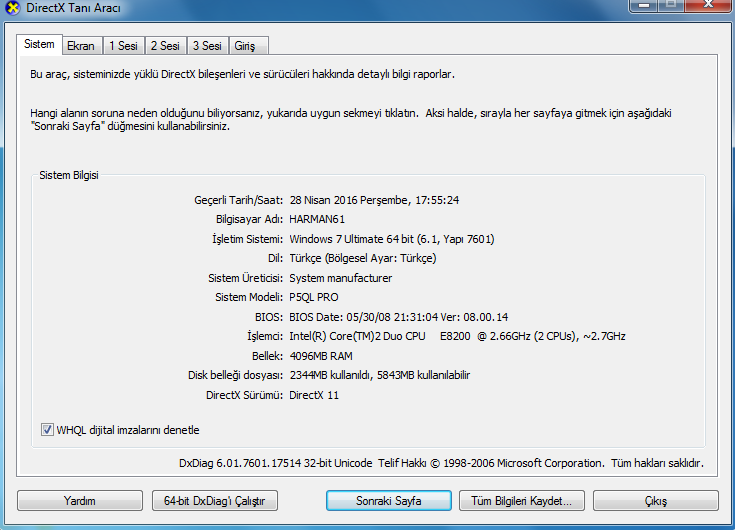
Task: Click the Sonraki Sayfa button
Action: [x=389, y=500]
